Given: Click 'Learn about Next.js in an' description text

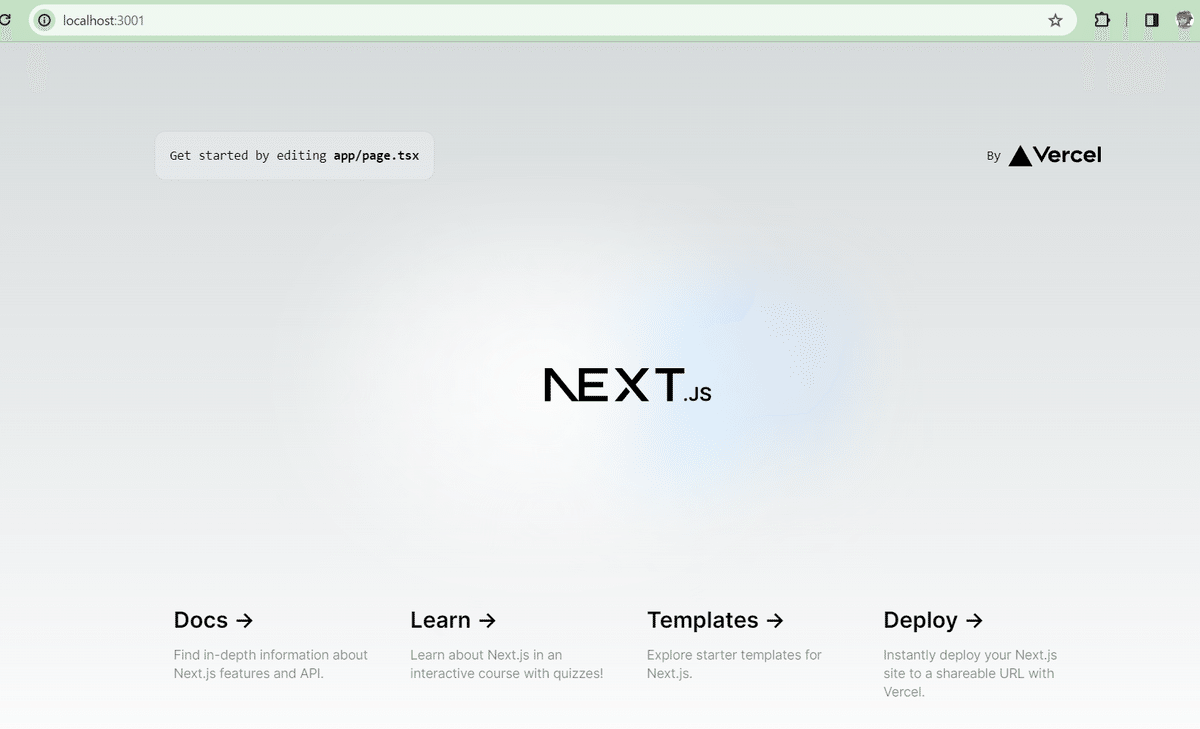Looking at the screenshot, I should pyautogui.click(x=486, y=655).
